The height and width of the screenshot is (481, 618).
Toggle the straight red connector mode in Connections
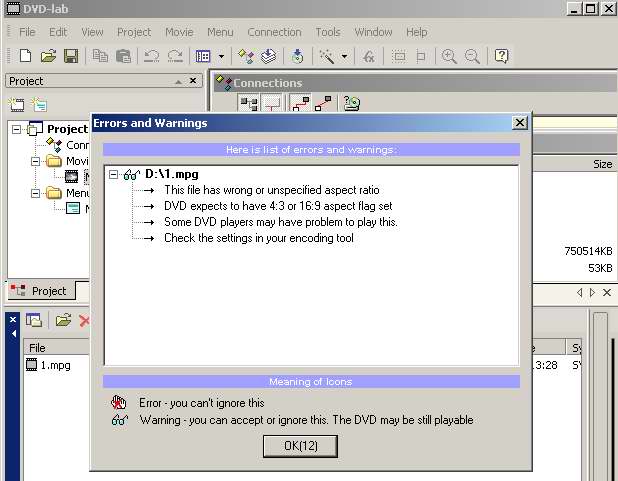coord(323,104)
